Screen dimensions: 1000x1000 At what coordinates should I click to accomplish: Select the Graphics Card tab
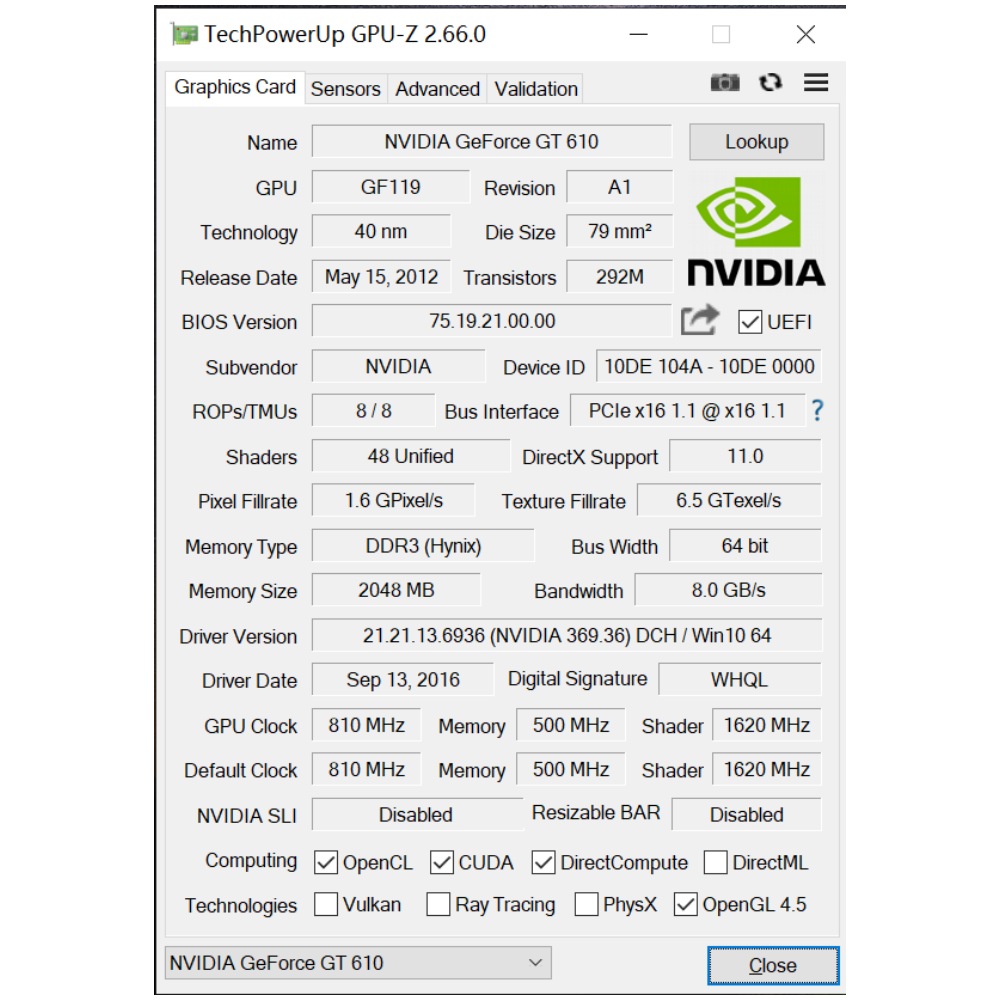[235, 87]
